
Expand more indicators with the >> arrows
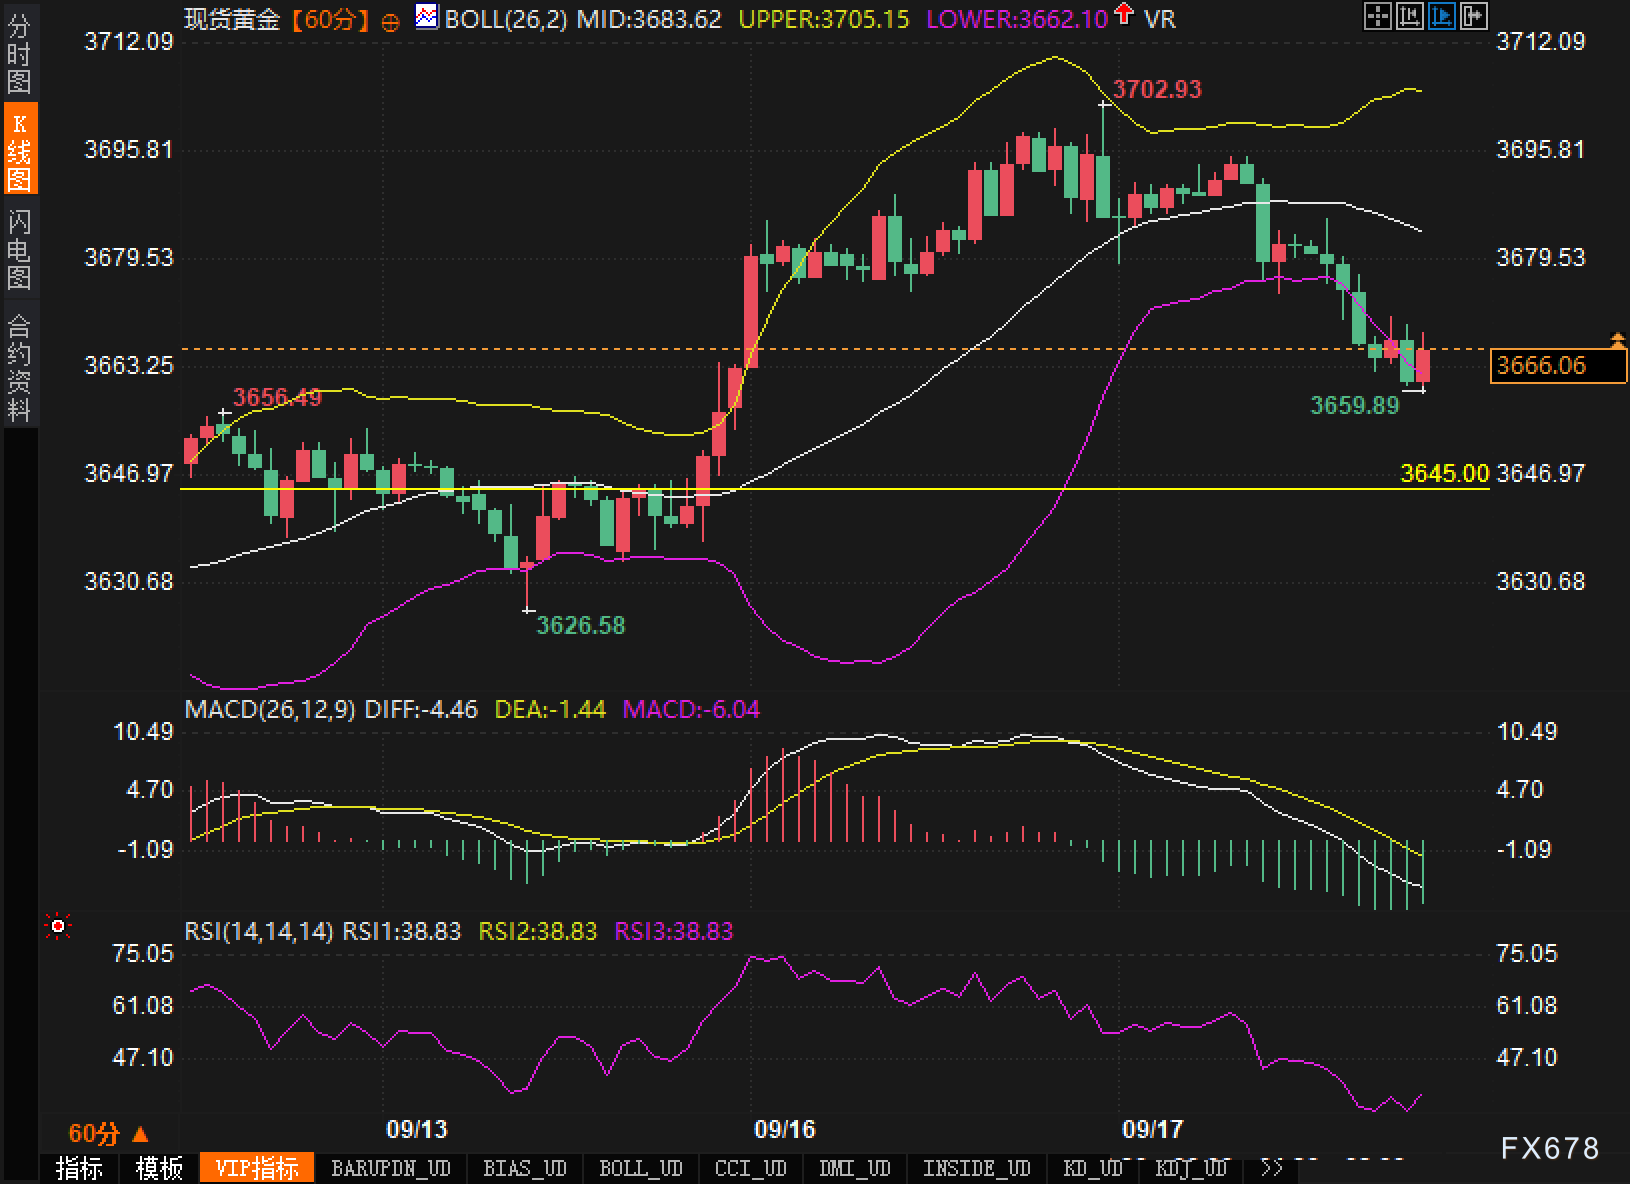click(x=1271, y=1167)
